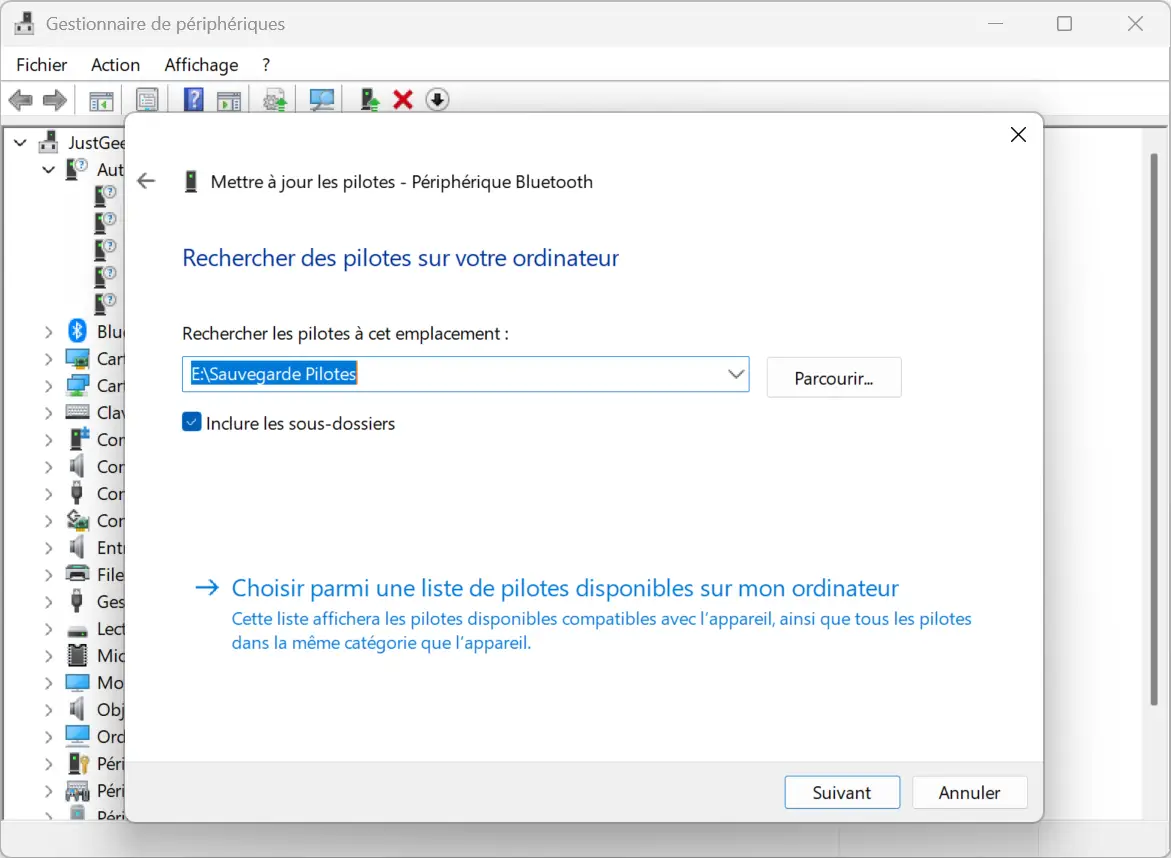Image resolution: width=1171 pixels, height=858 pixels.
Task: Collapse the Aut (other devices) node
Action: [49, 170]
